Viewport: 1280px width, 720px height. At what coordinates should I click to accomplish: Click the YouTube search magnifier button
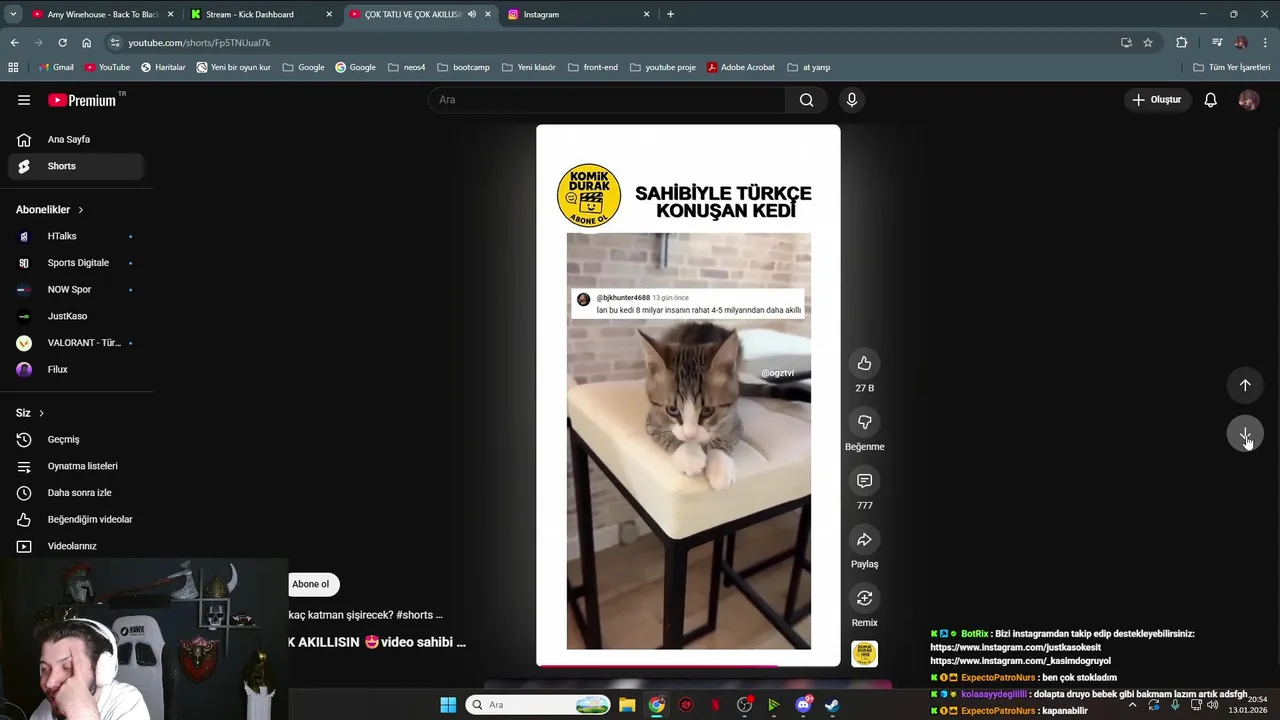pyautogui.click(x=807, y=100)
